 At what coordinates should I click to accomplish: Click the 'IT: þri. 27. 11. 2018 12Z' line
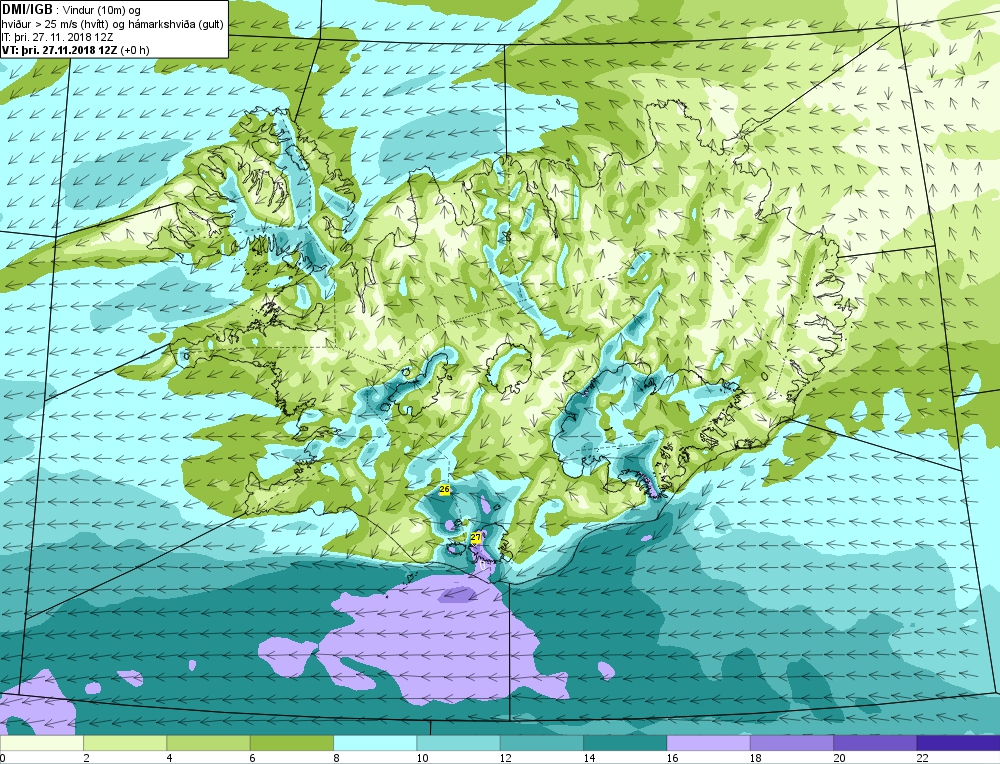tap(57, 37)
